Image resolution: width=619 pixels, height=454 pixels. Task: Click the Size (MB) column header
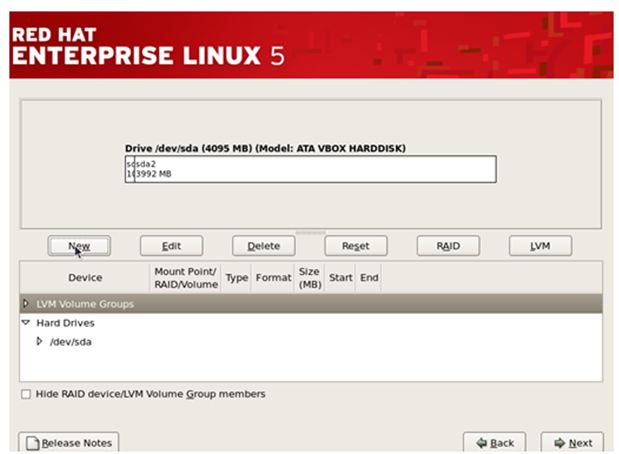(x=310, y=278)
